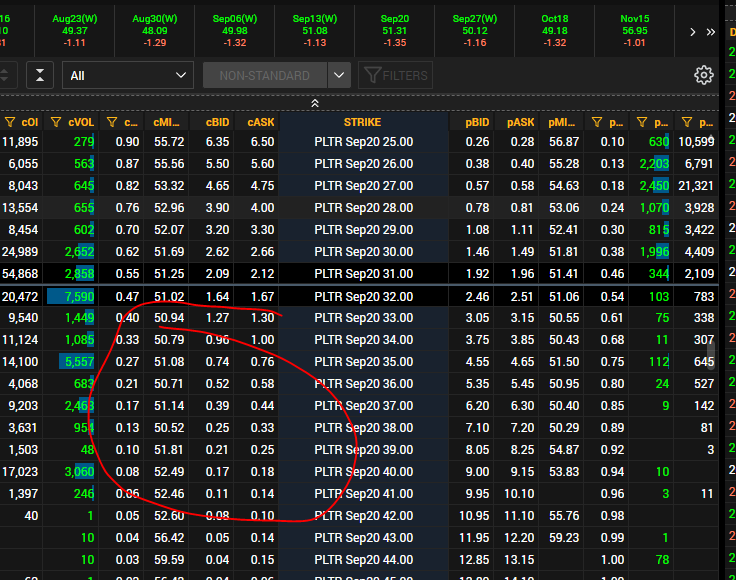736x580 pixels.
Task: Click call ask 1.67 on 32.00 strike
Action: click(x=262, y=297)
